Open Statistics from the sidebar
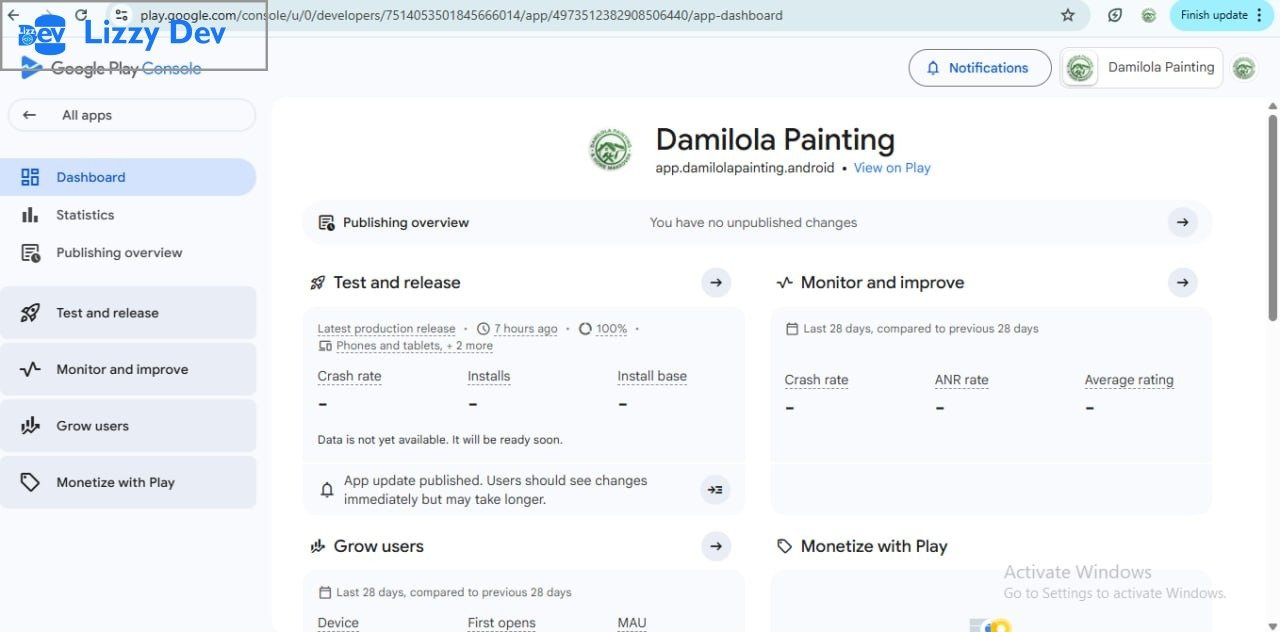This screenshot has width=1280, height=632. pyautogui.click(x=85, y=215)
